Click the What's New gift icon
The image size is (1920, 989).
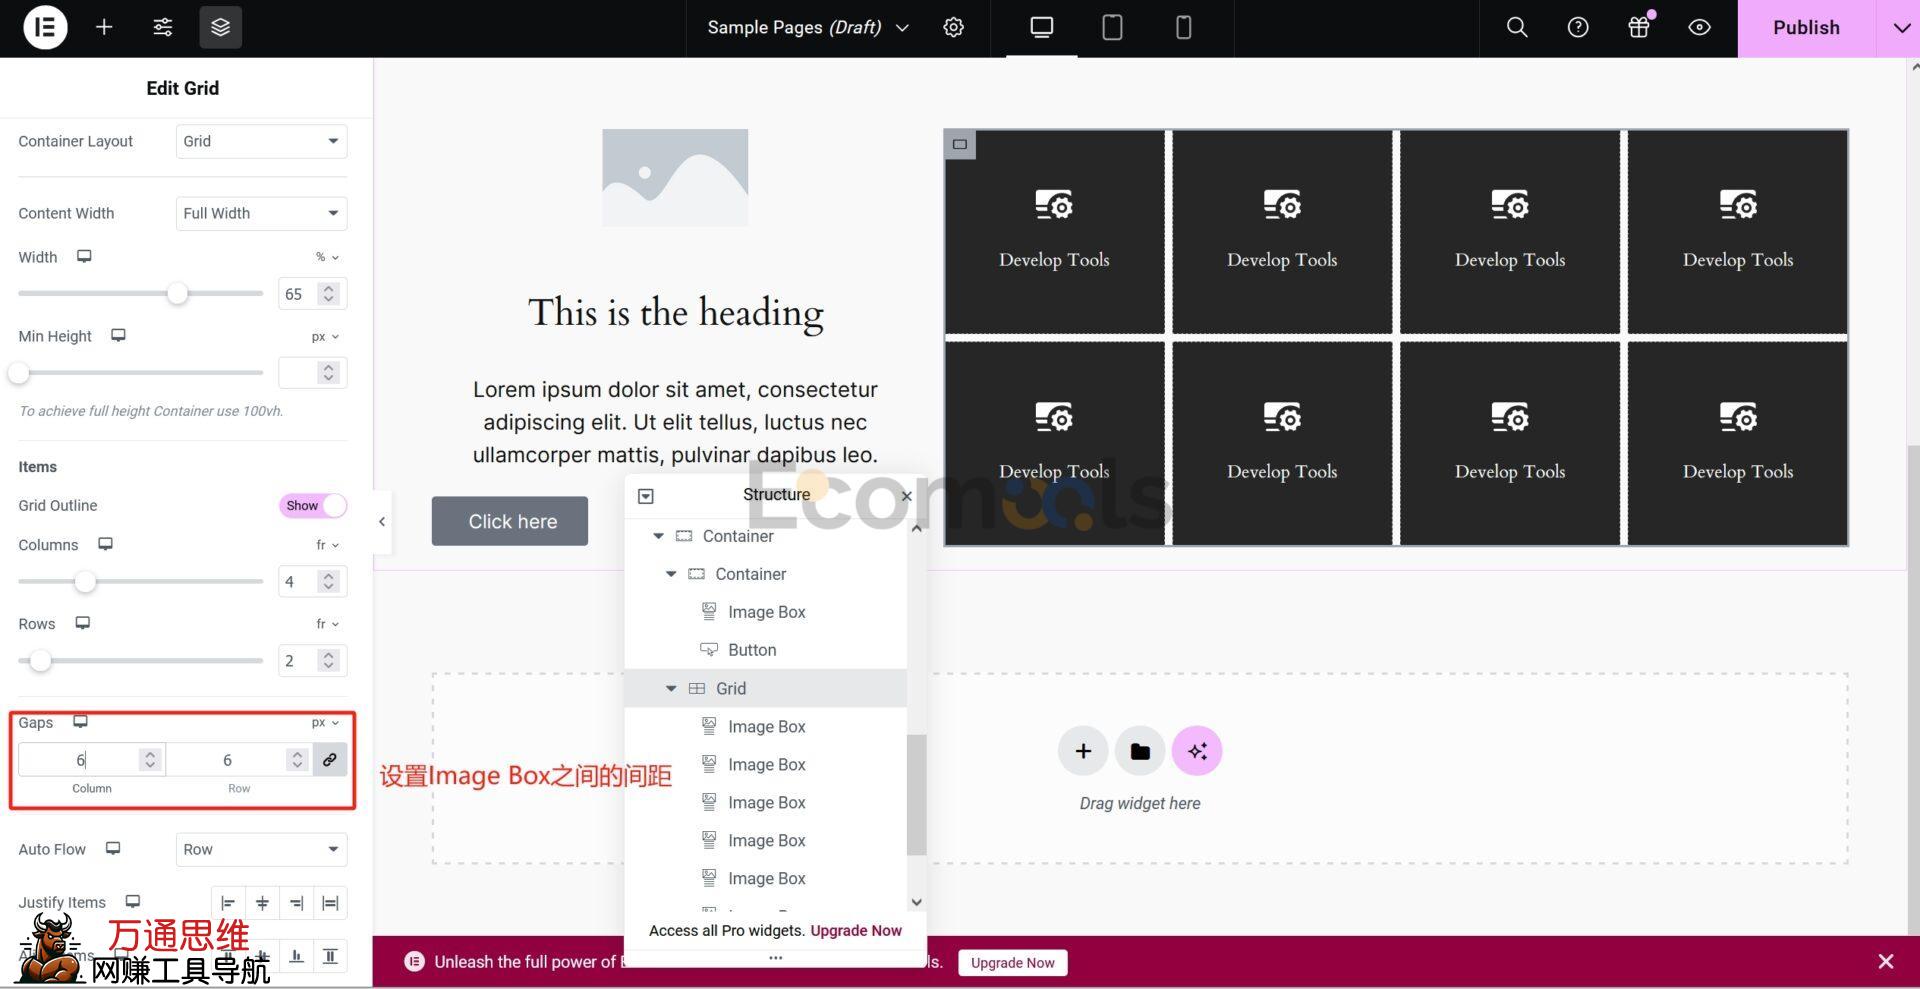pyautogui.click(x=1638, y=27)
